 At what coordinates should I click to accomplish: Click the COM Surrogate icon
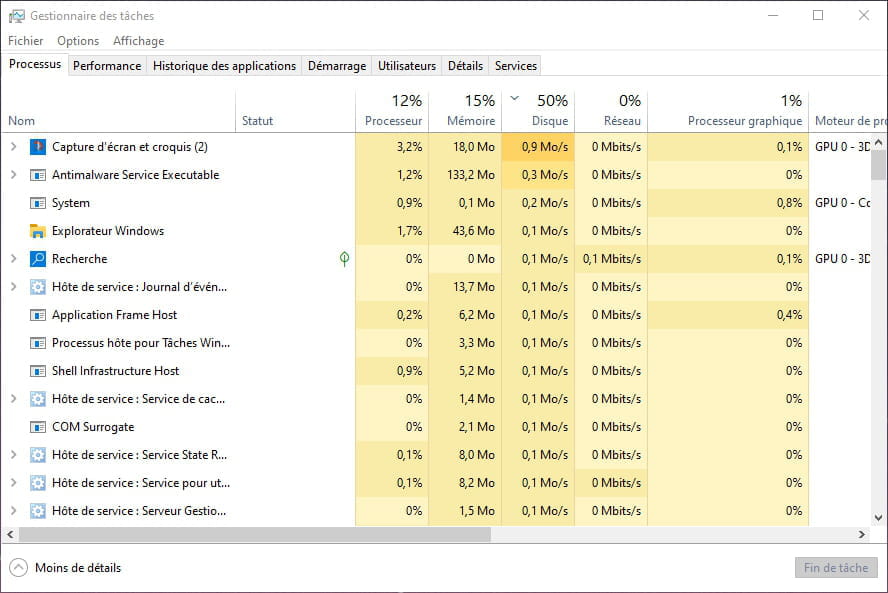click(x=37, y=427)
